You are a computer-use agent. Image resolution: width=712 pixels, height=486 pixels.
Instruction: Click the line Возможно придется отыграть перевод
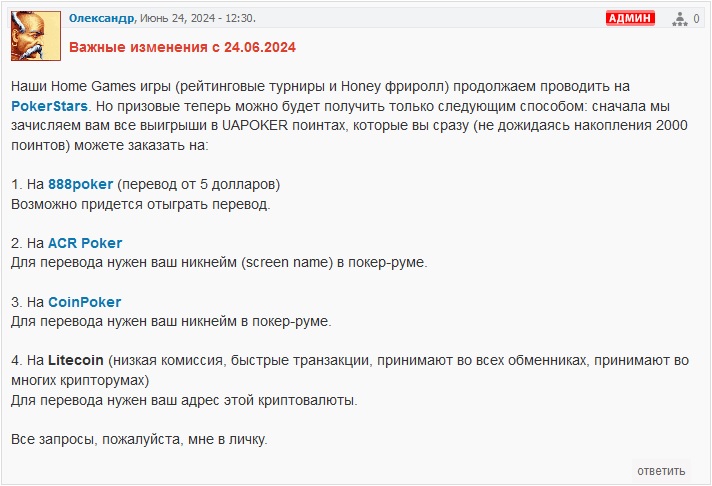pyautogui.click(x=141, y=204)
